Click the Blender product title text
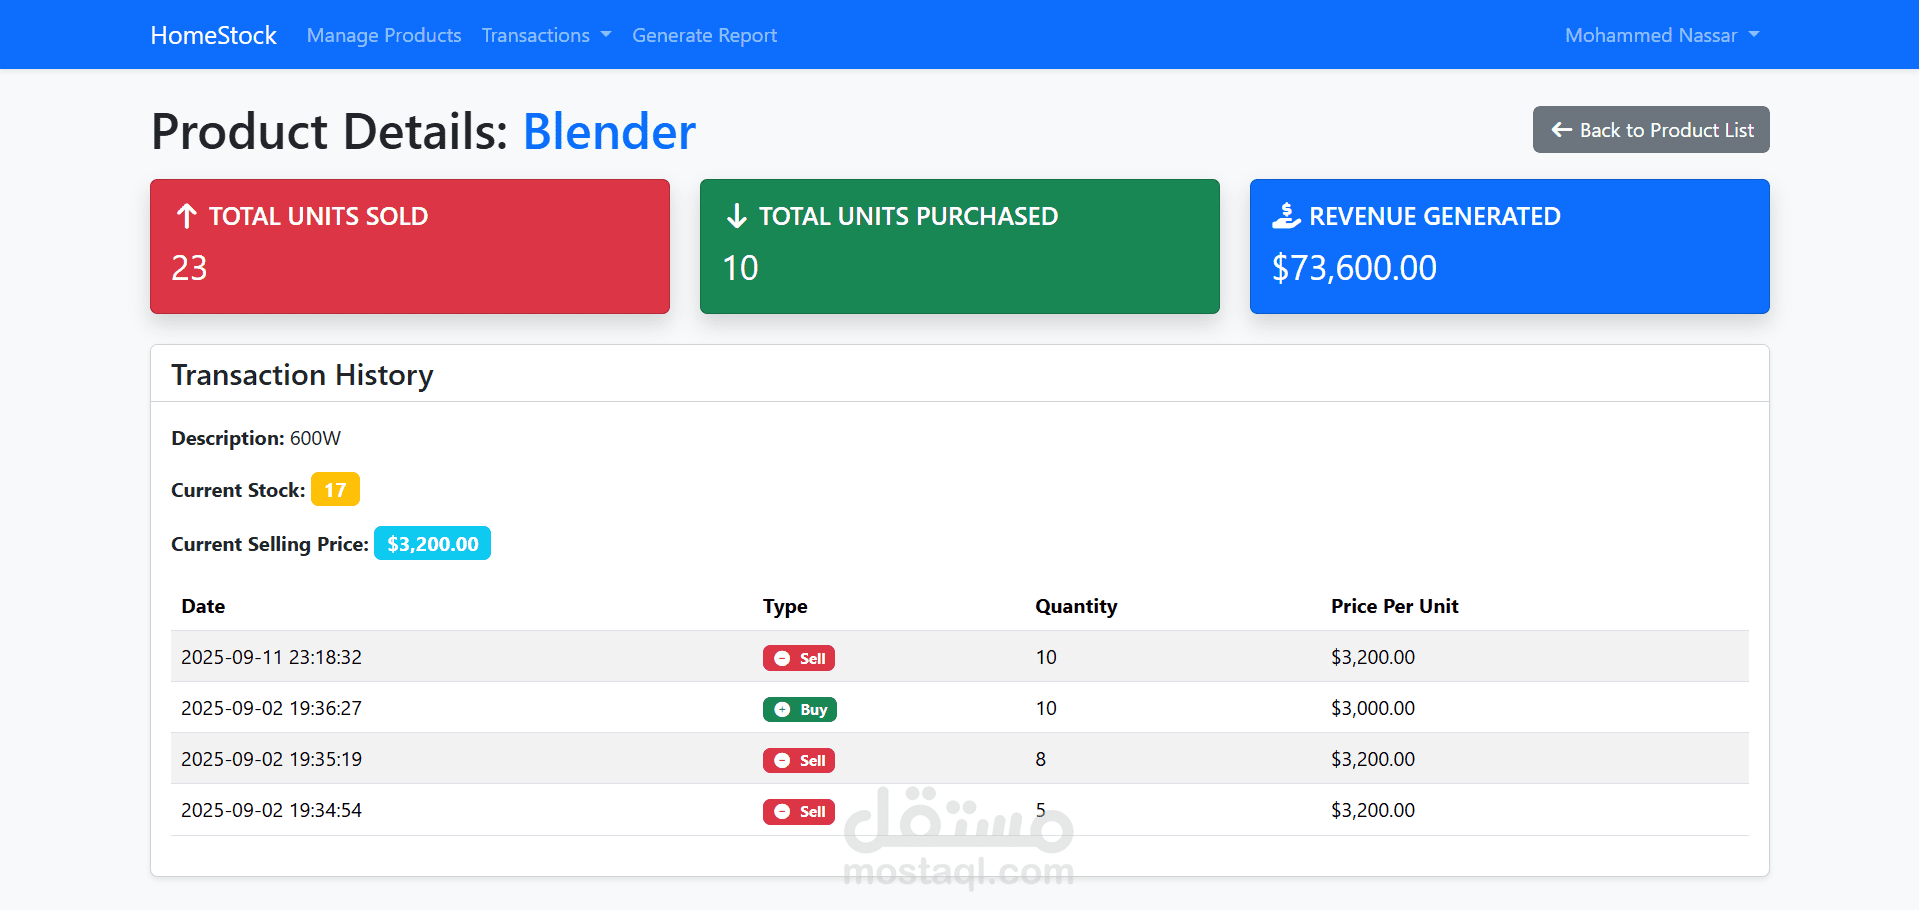Screen dimensions: 1919x910 pyautogui.click(x=608, y=131)
